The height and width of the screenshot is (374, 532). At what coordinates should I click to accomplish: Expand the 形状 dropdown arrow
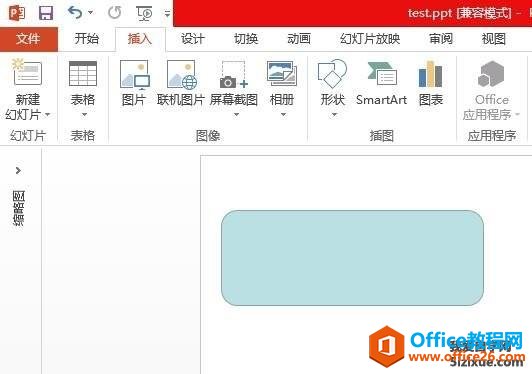pos(334,115)
